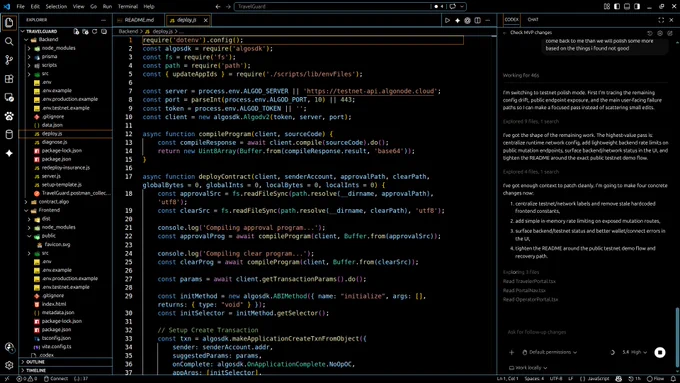Change the UTF-8 encoding in status bar
Viewport: 680px width, 383px height.
point(556,379)
